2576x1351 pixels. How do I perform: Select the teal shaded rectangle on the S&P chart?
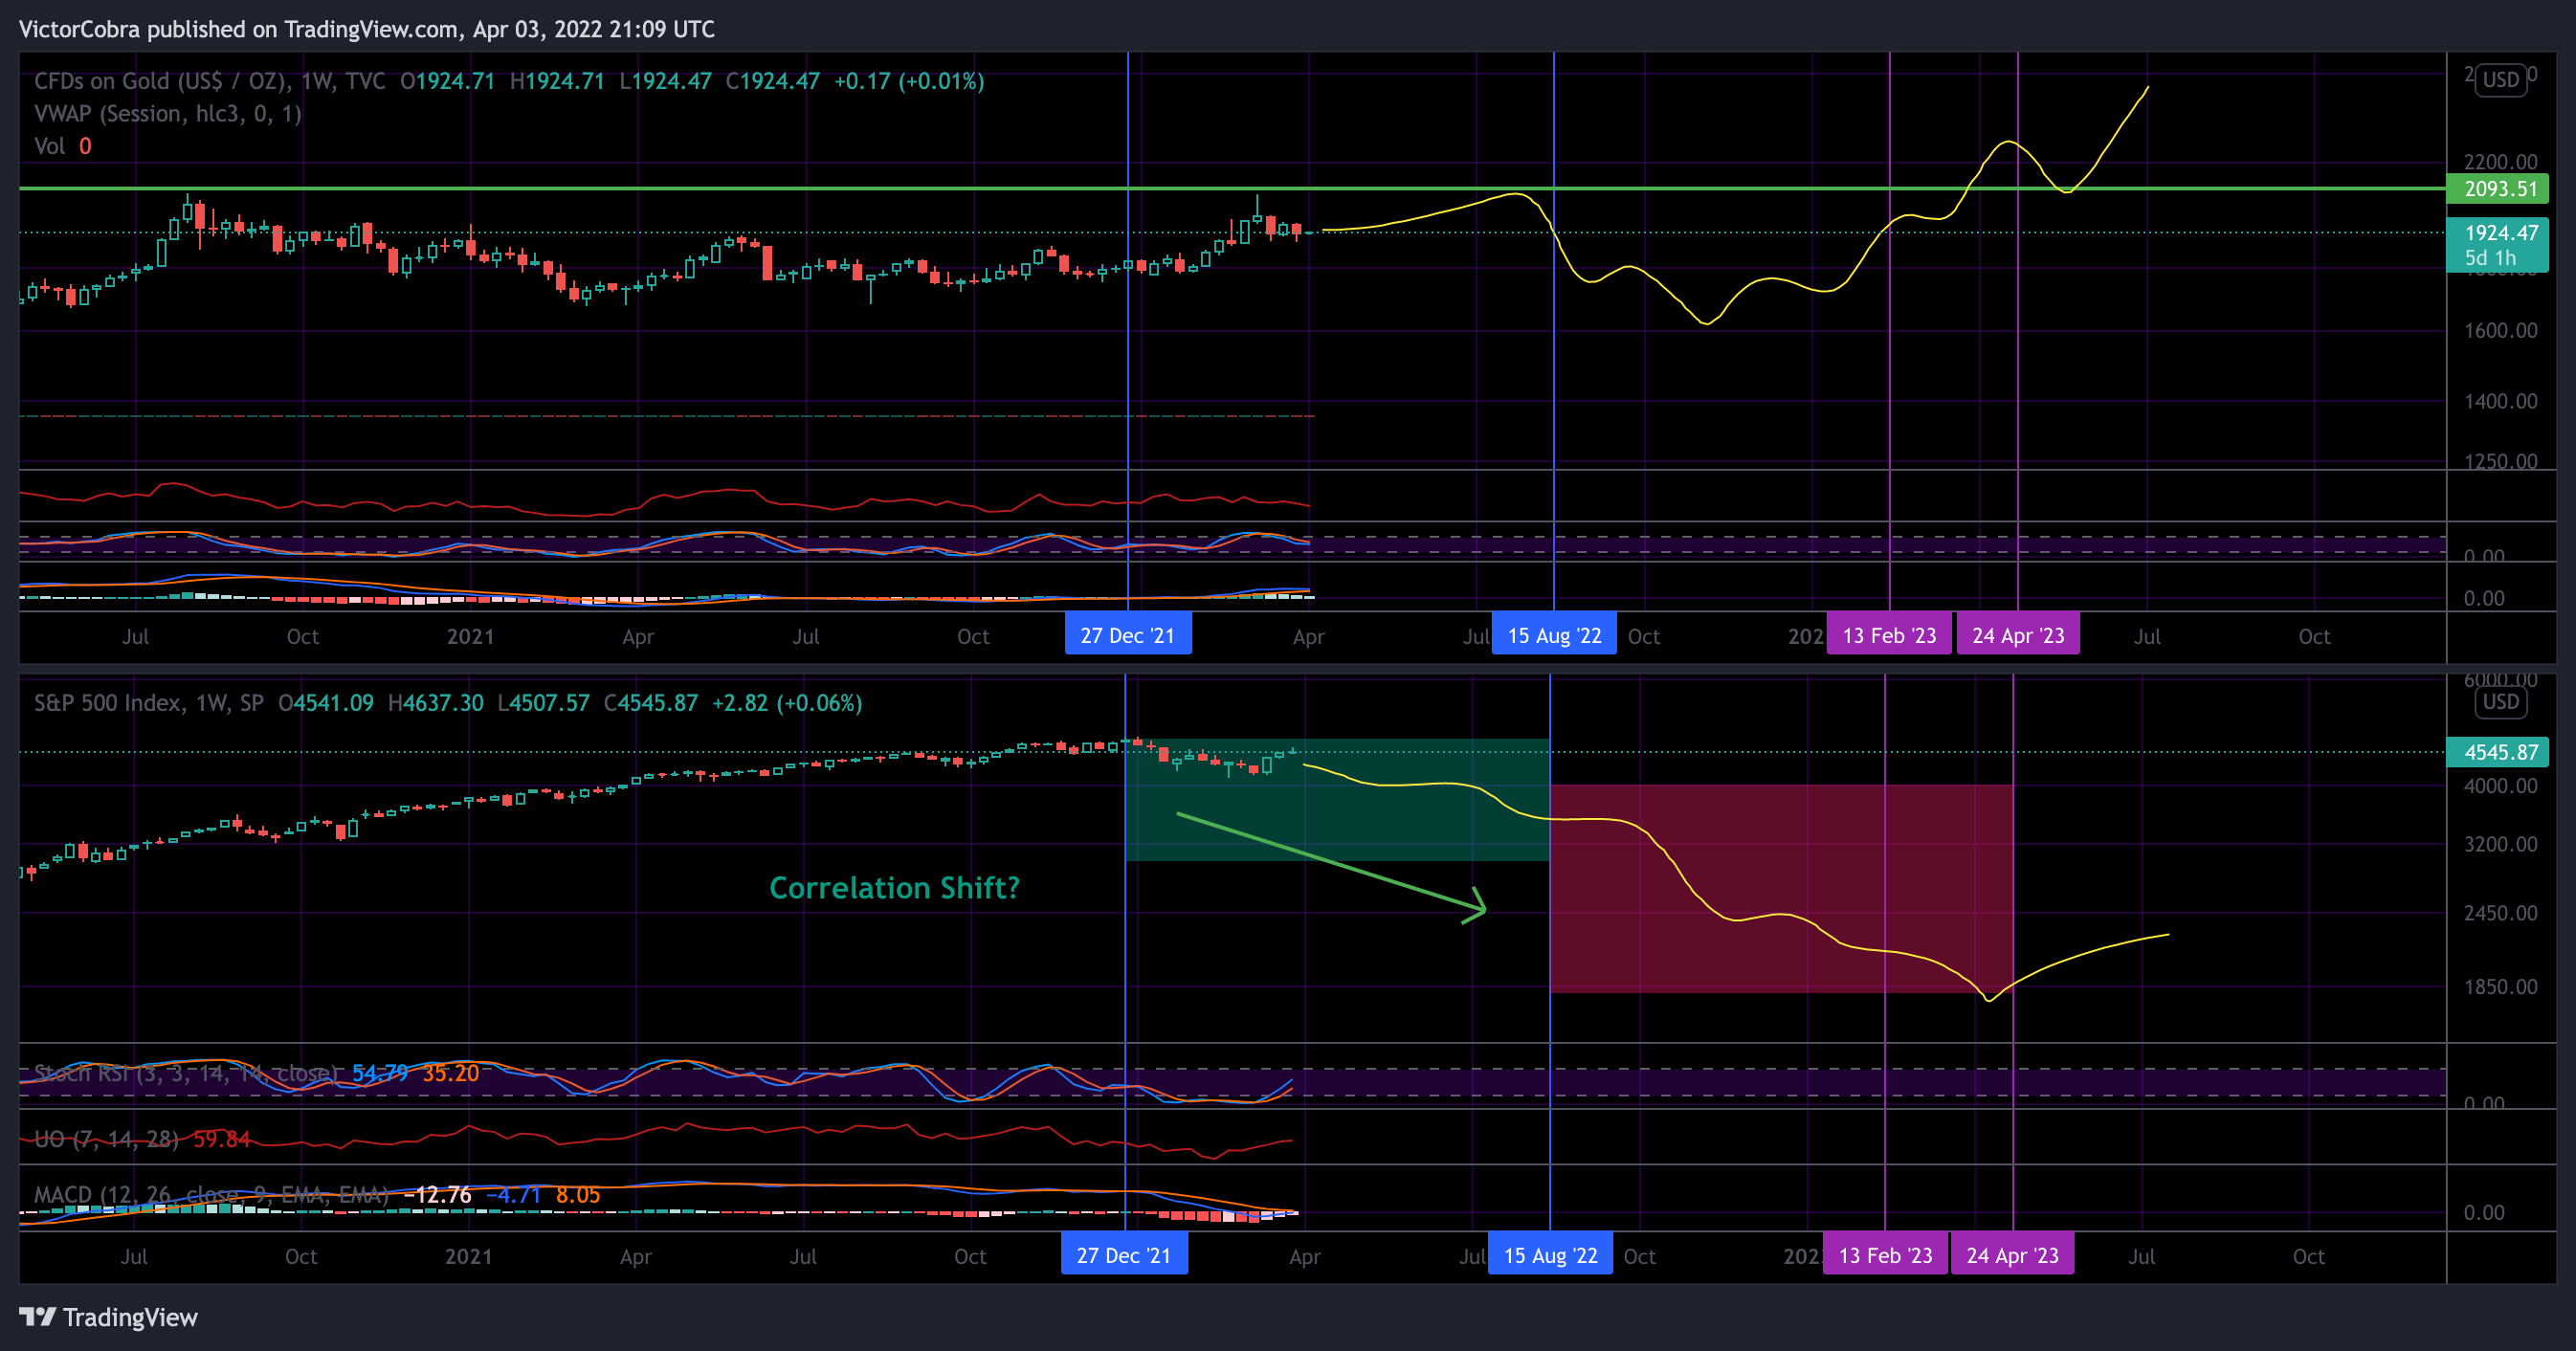(1337, 800)
